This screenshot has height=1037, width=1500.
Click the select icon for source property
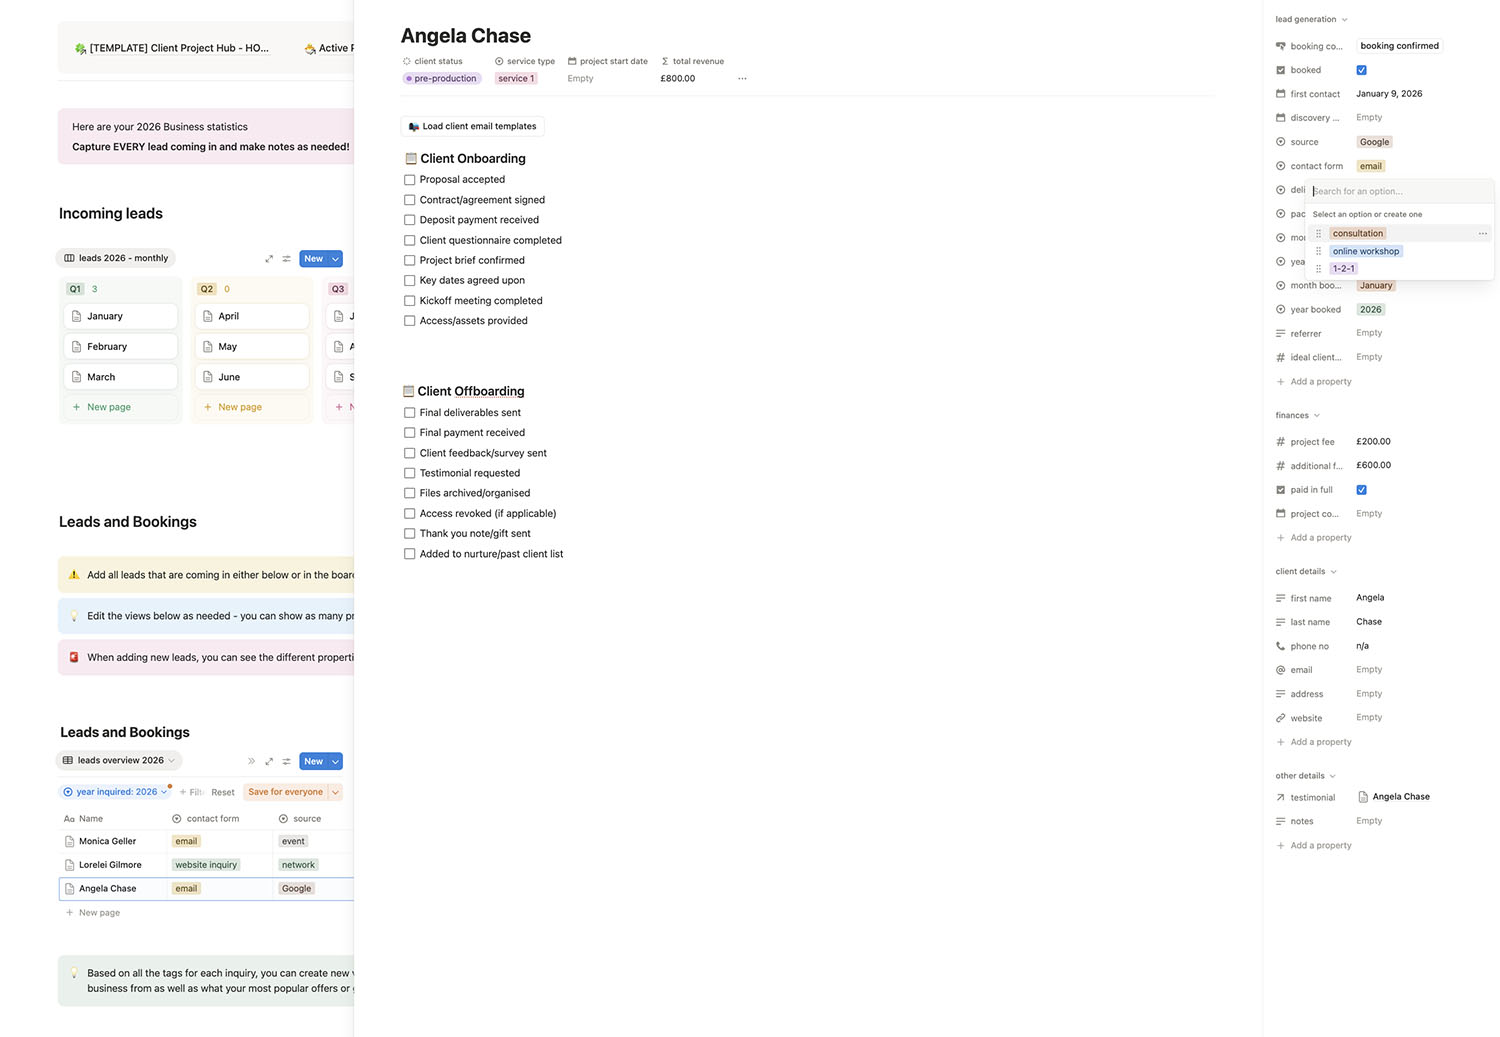pyautogui.click(x=1281, y=142)
